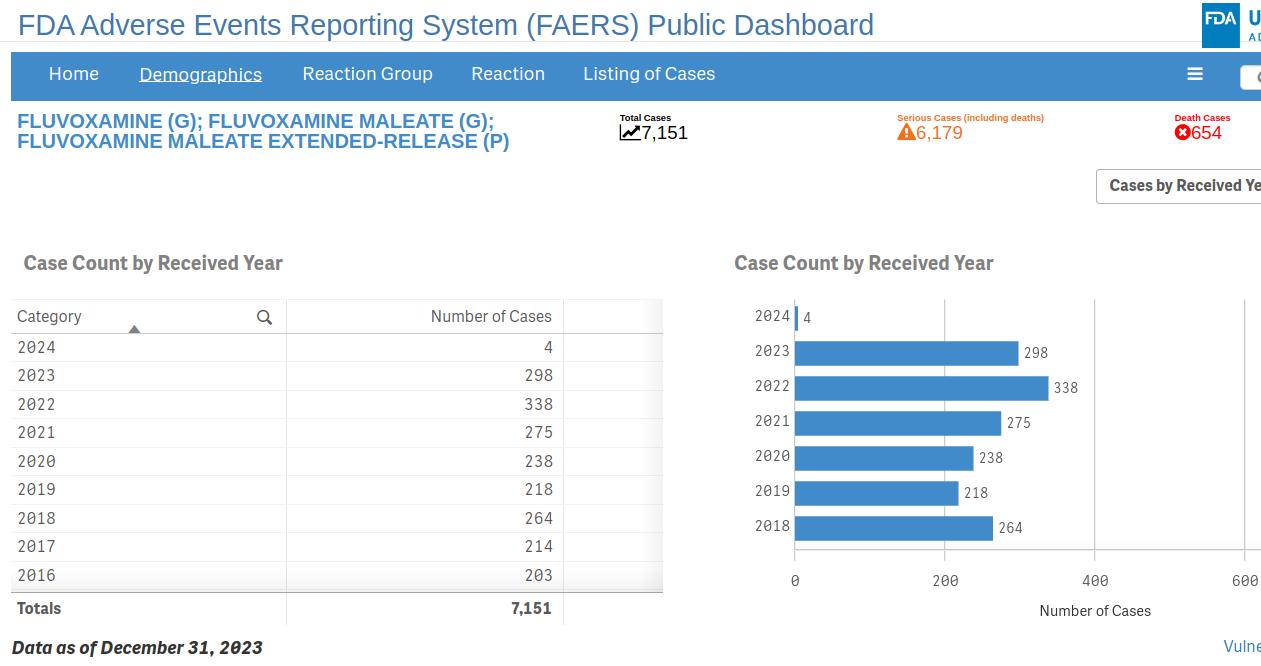The image size is (1261, 666).
Task: Click the 2018 bar in the chart
Action: (x=893, y=528)
